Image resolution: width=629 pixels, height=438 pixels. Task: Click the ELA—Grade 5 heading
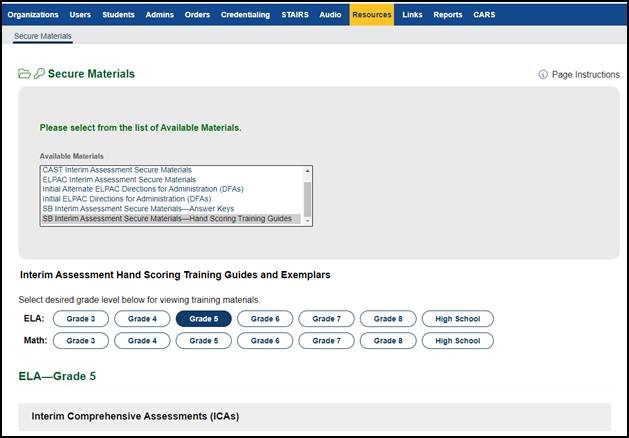pos(57,376)
